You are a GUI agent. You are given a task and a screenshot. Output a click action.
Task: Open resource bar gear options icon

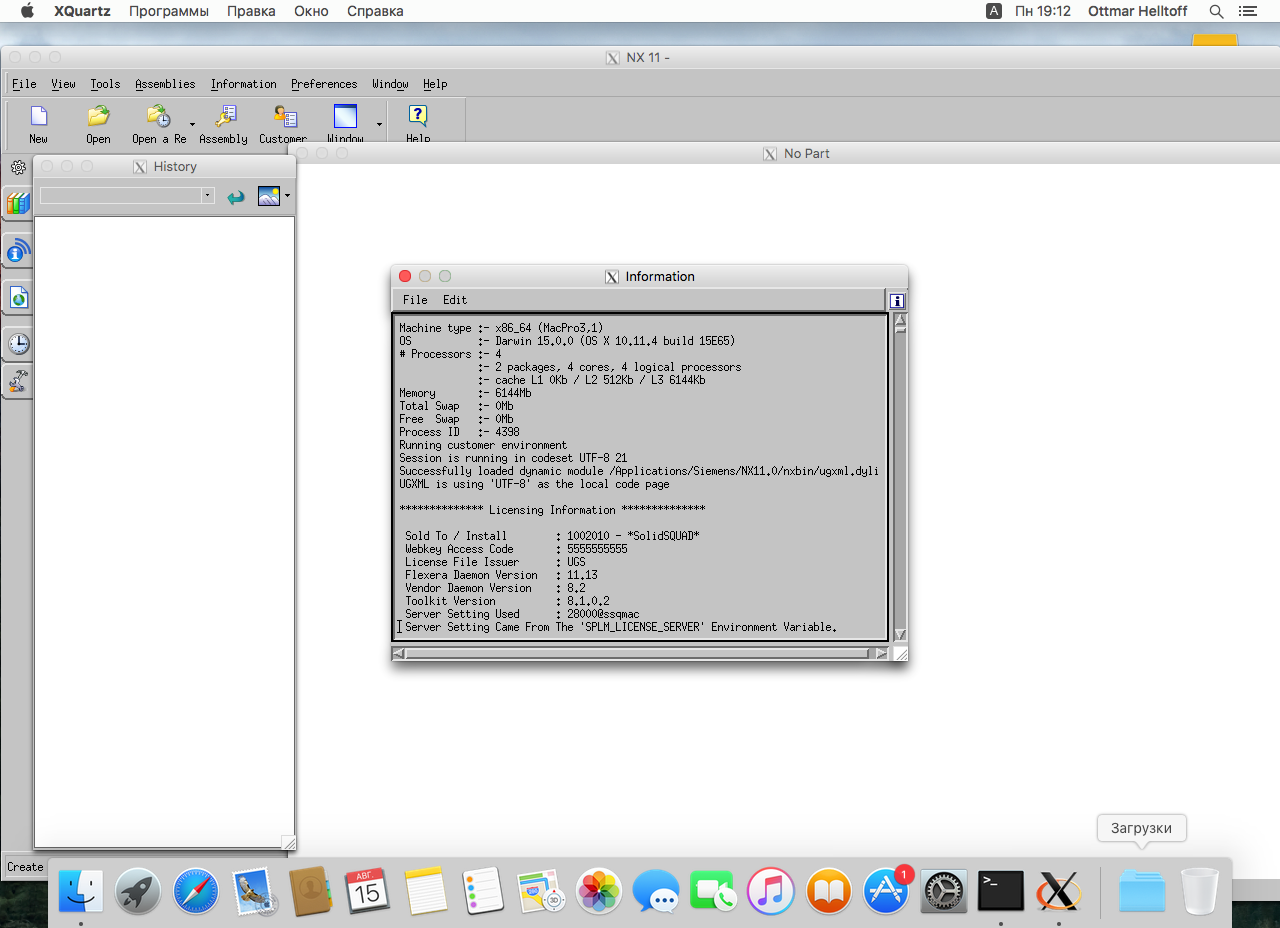tap(17, 167)
